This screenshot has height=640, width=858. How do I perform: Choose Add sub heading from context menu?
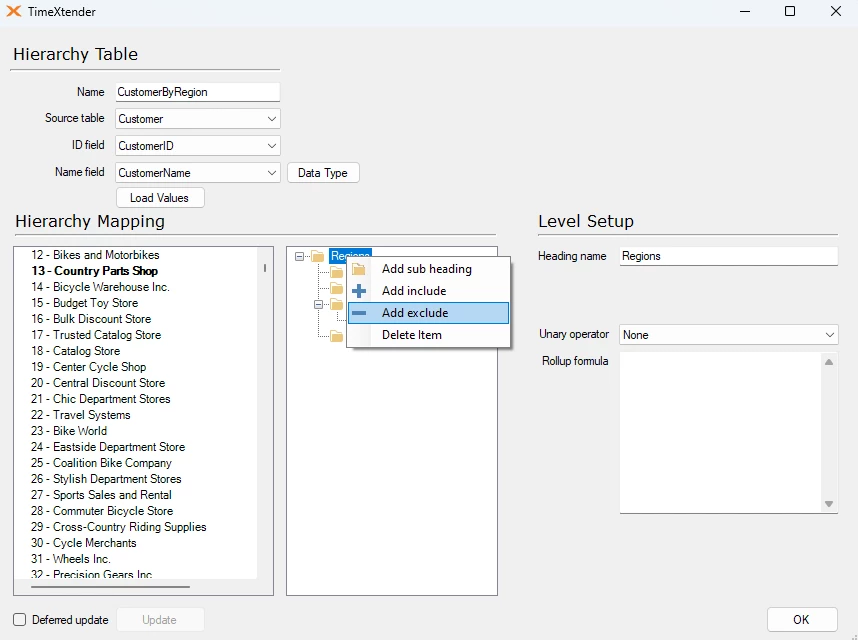pos(426,269)
